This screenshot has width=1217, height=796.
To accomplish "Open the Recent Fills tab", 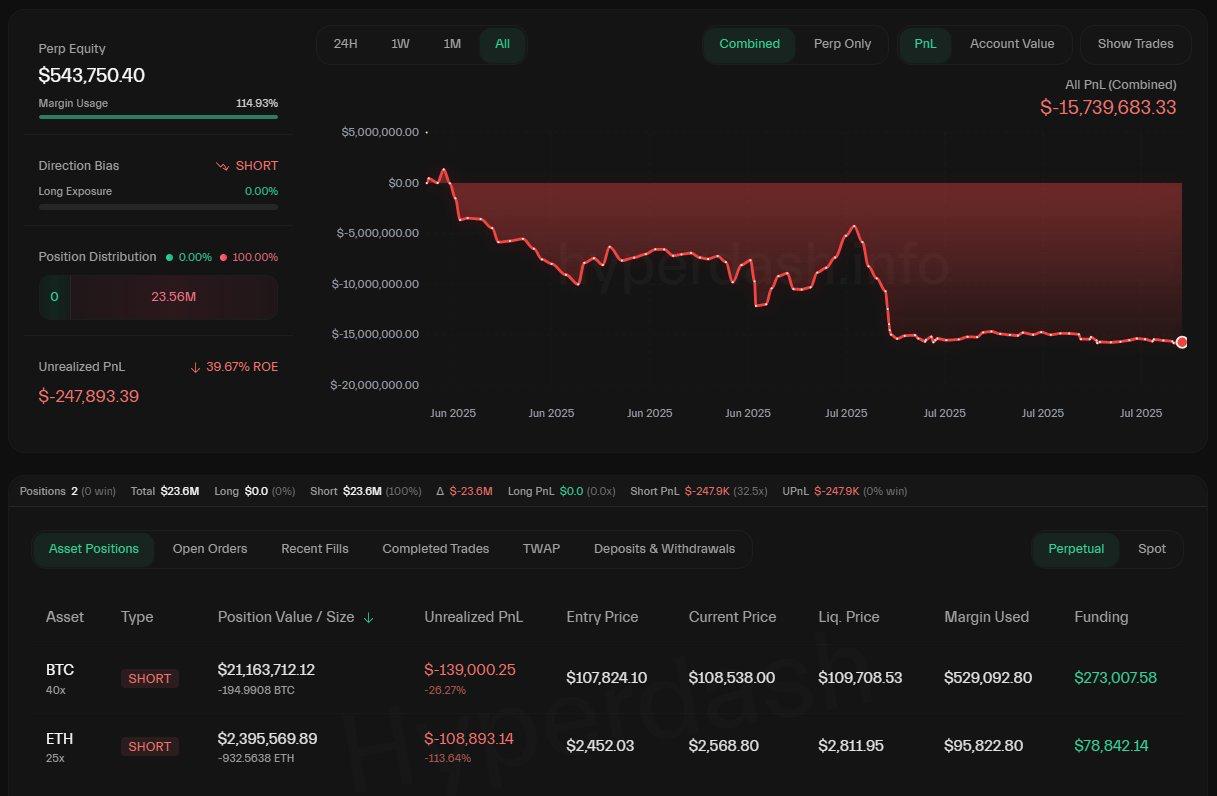I will coord(315,549).
